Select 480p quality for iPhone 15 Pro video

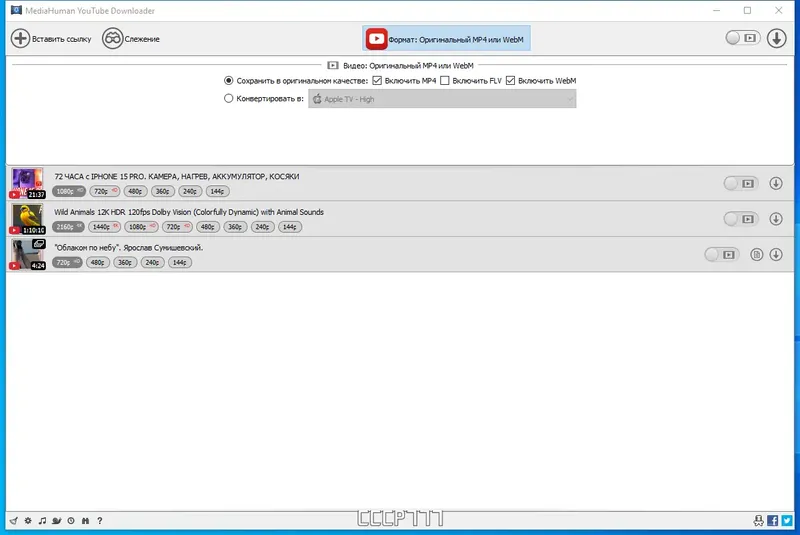coord(135,191)
